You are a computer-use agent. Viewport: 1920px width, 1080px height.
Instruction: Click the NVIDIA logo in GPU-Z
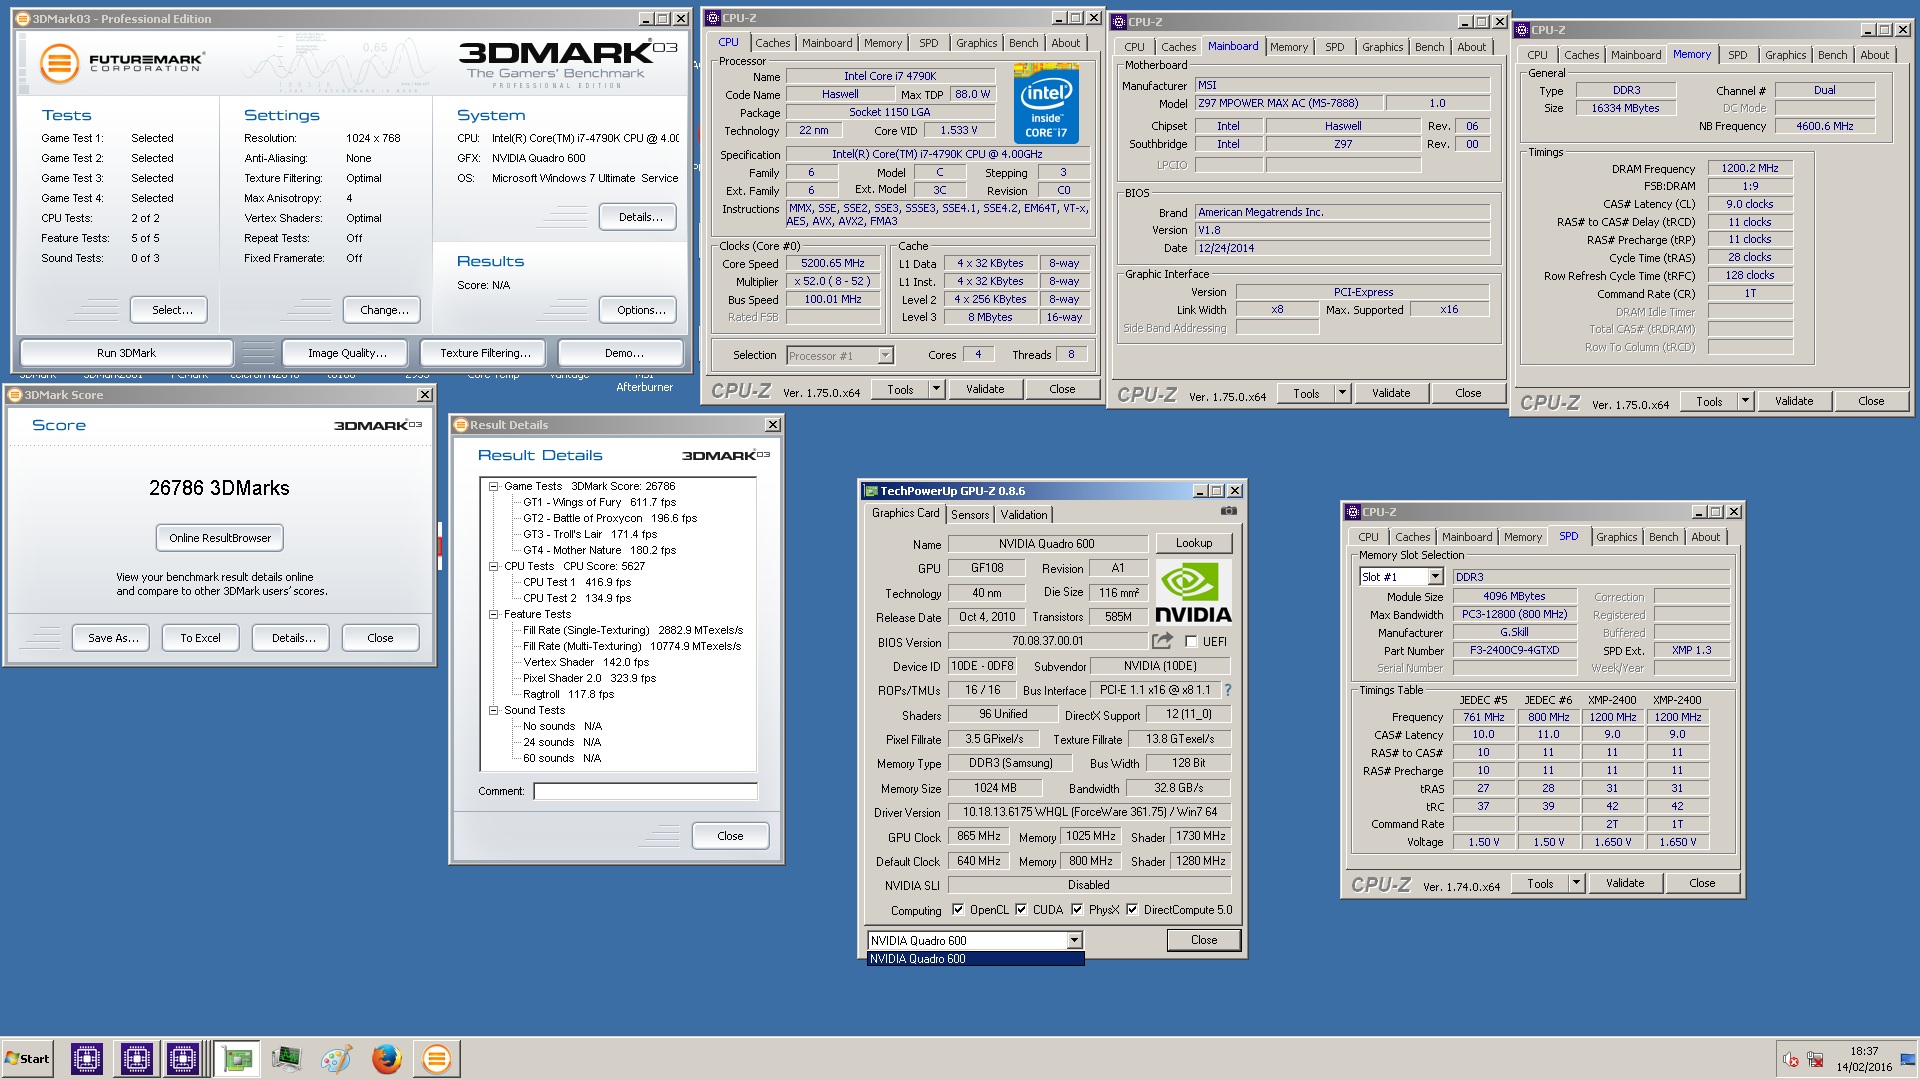pyautogui.click(x=1193, y=593)
